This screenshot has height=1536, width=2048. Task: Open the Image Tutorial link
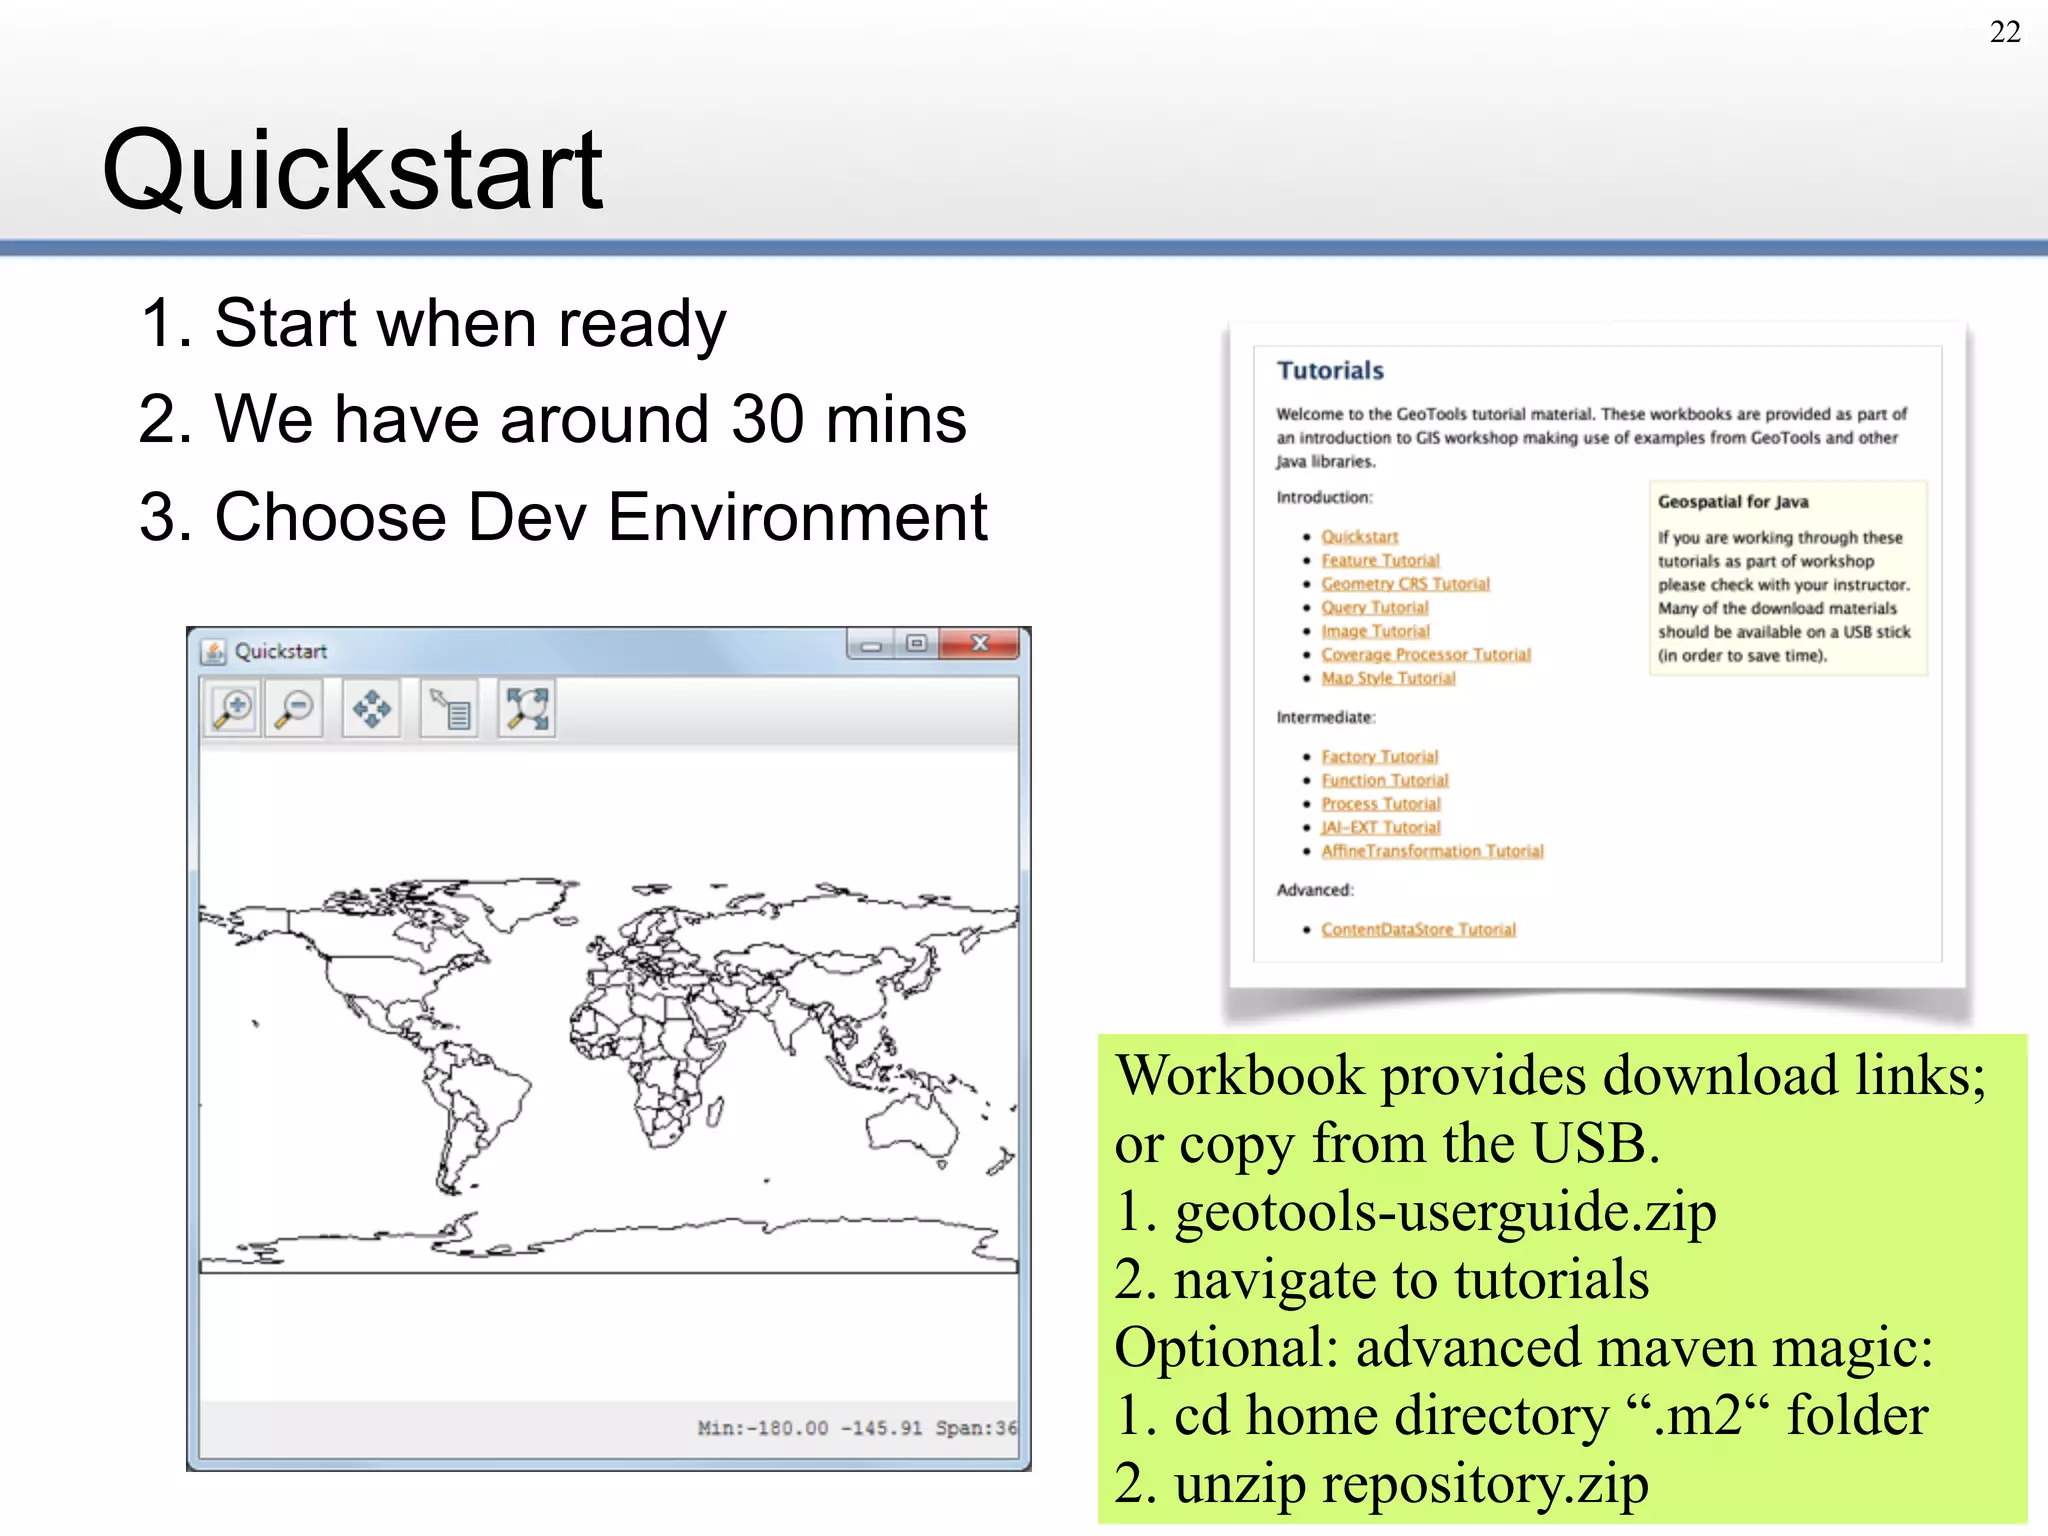(1375, 631)
